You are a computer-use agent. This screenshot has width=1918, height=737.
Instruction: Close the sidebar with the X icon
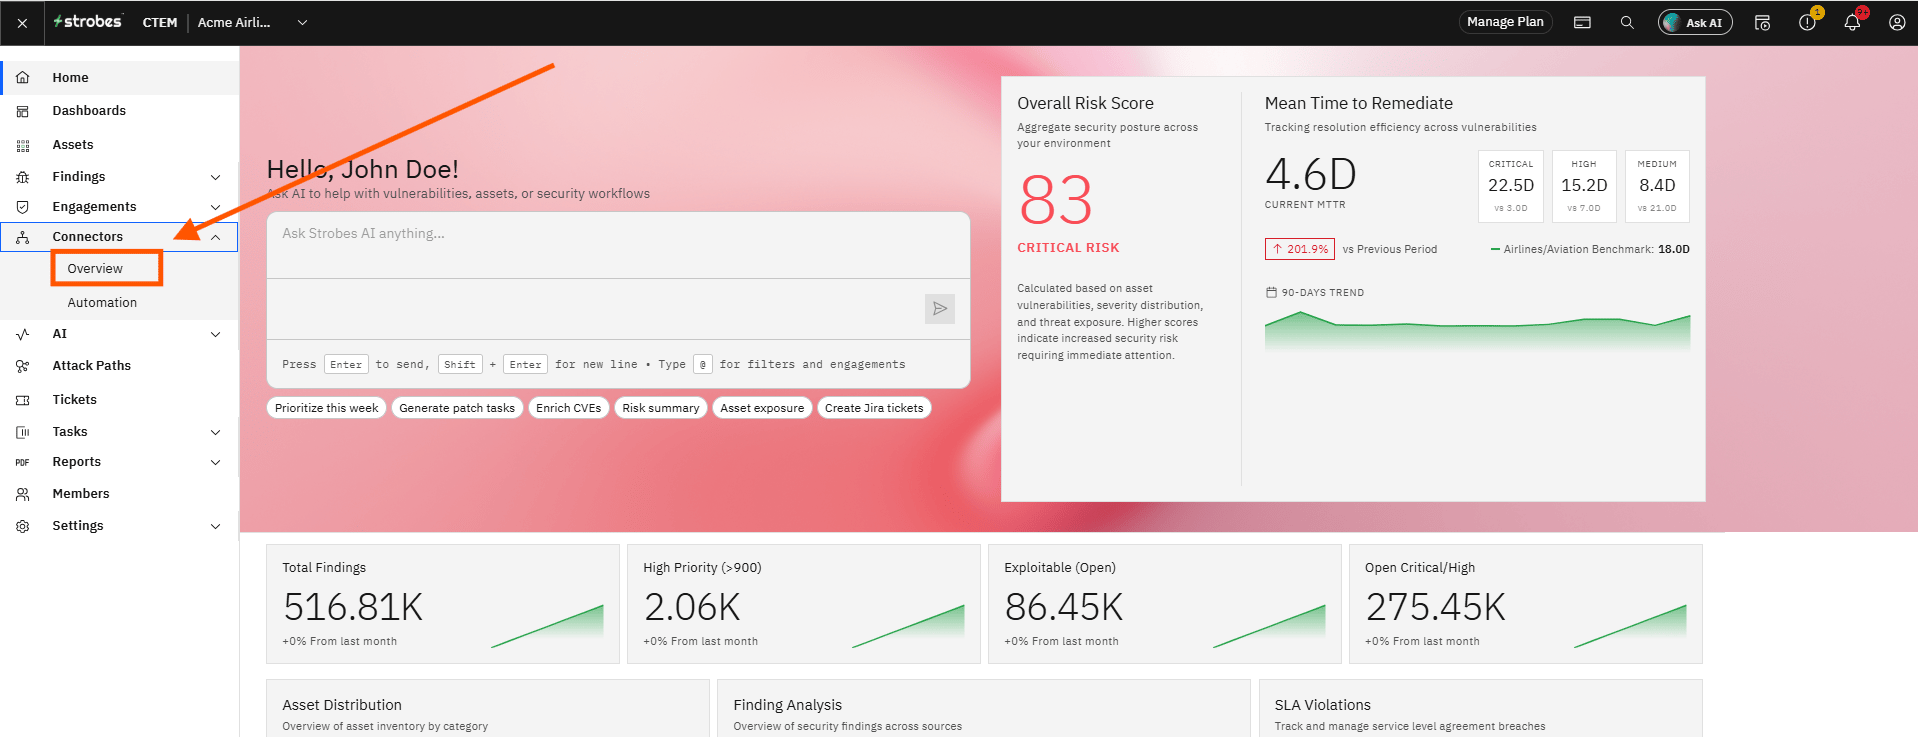(22, 23)
